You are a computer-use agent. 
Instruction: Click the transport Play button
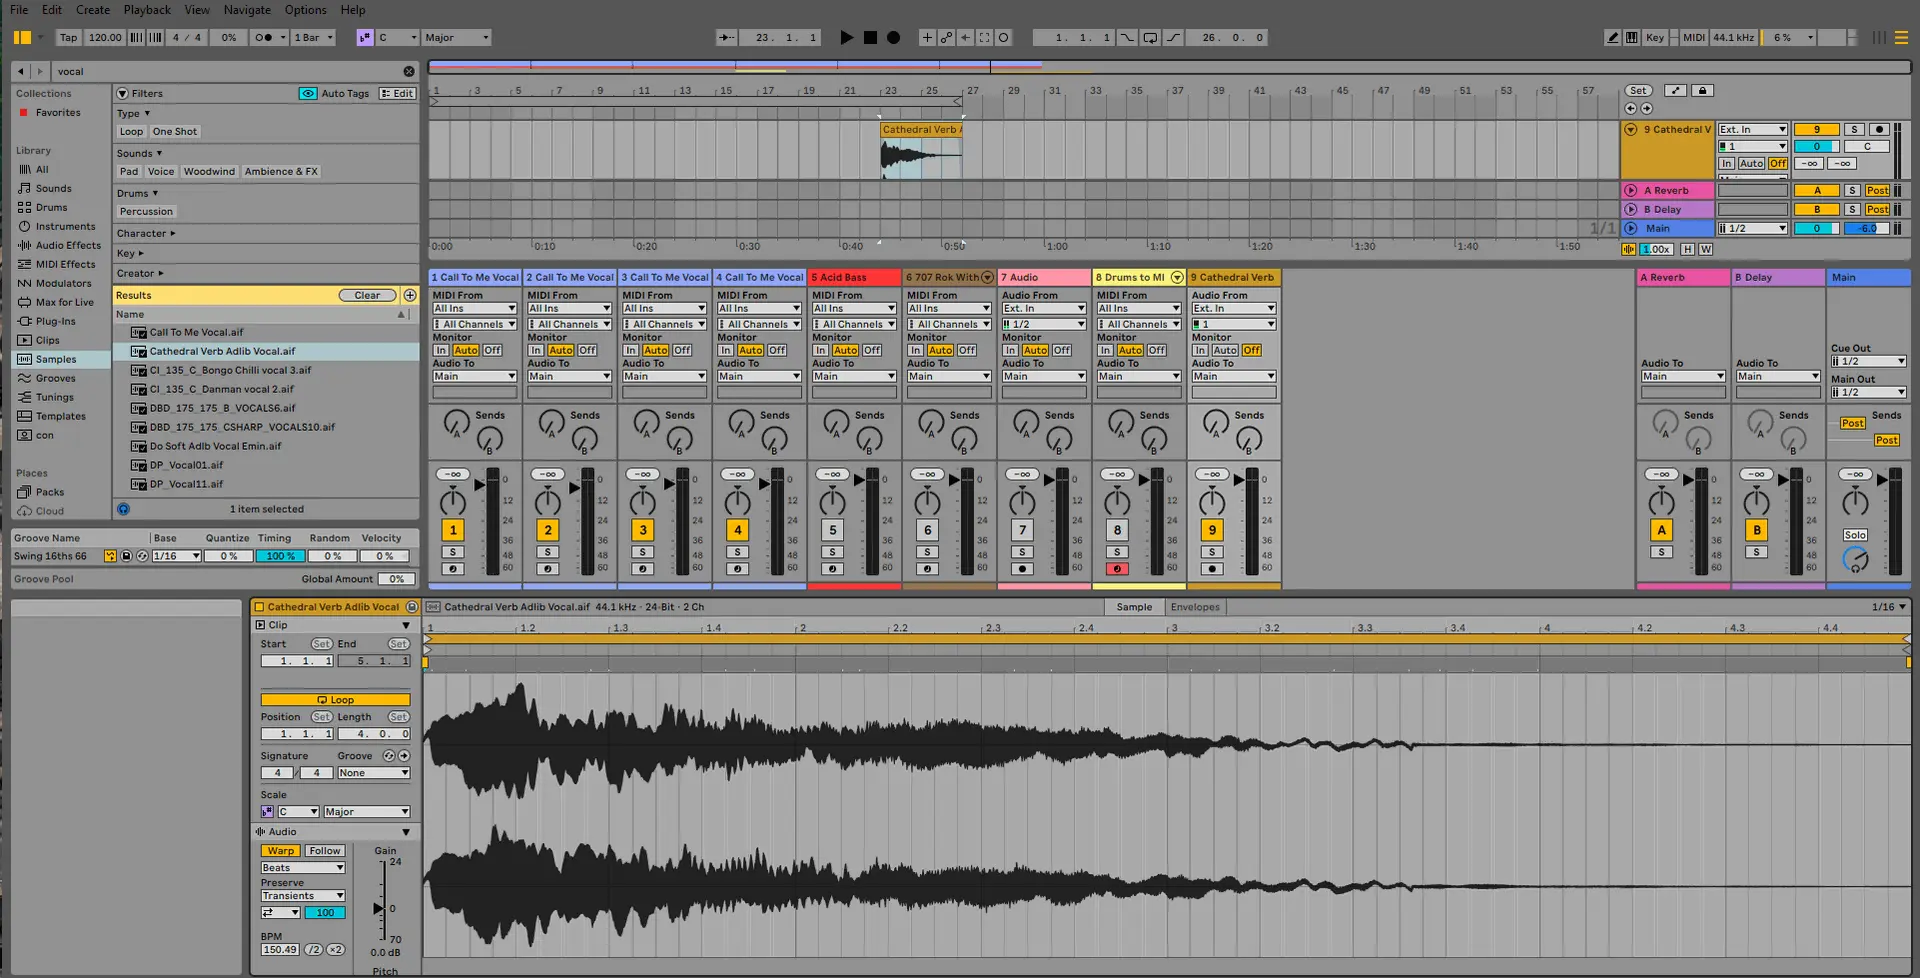(x=846, y=37)
